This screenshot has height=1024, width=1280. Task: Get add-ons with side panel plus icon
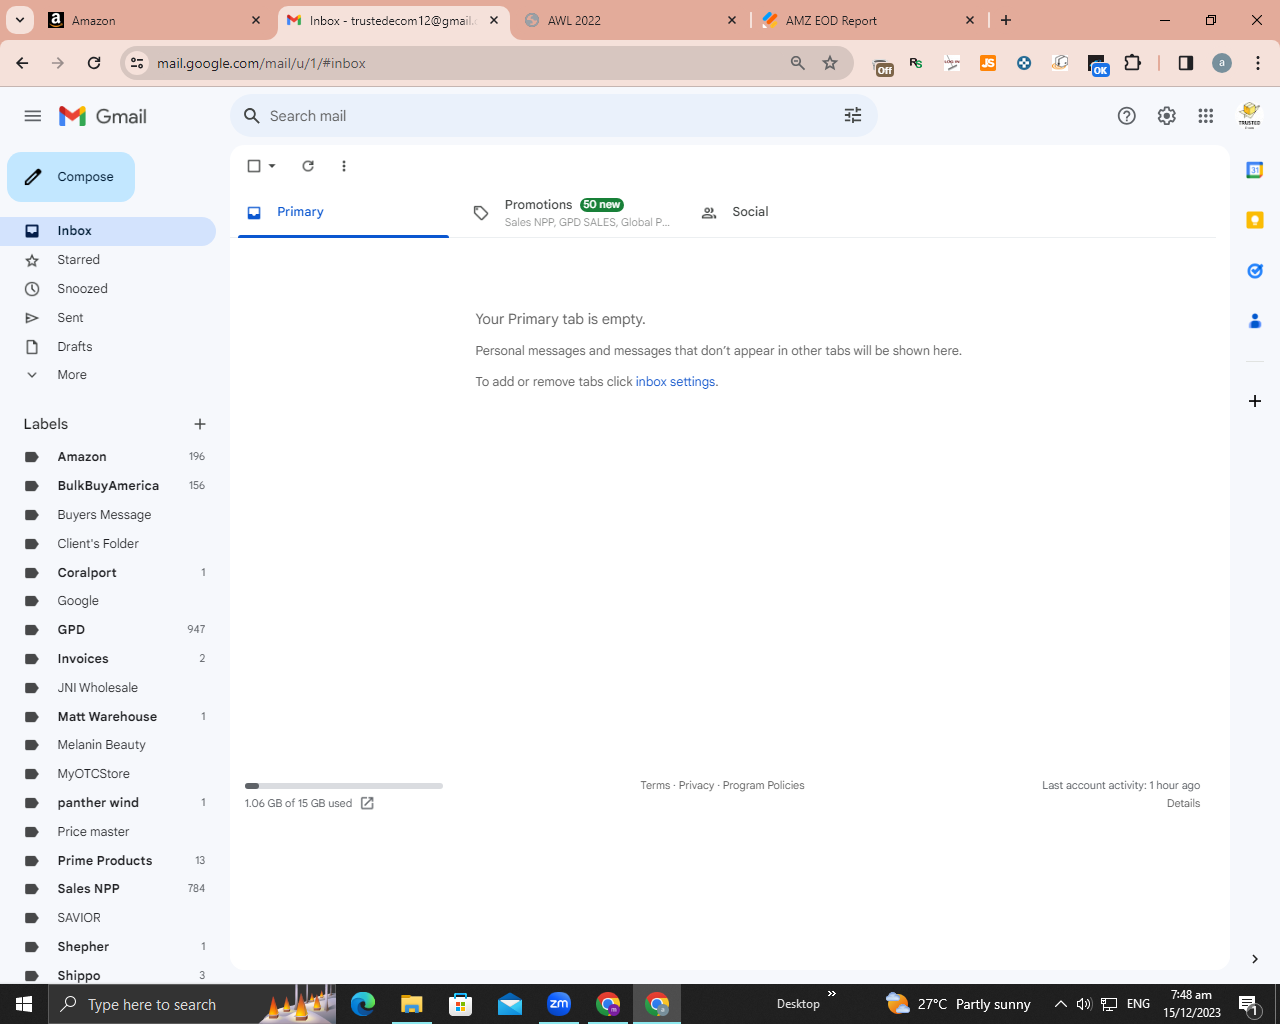[x=1255, y=401]
